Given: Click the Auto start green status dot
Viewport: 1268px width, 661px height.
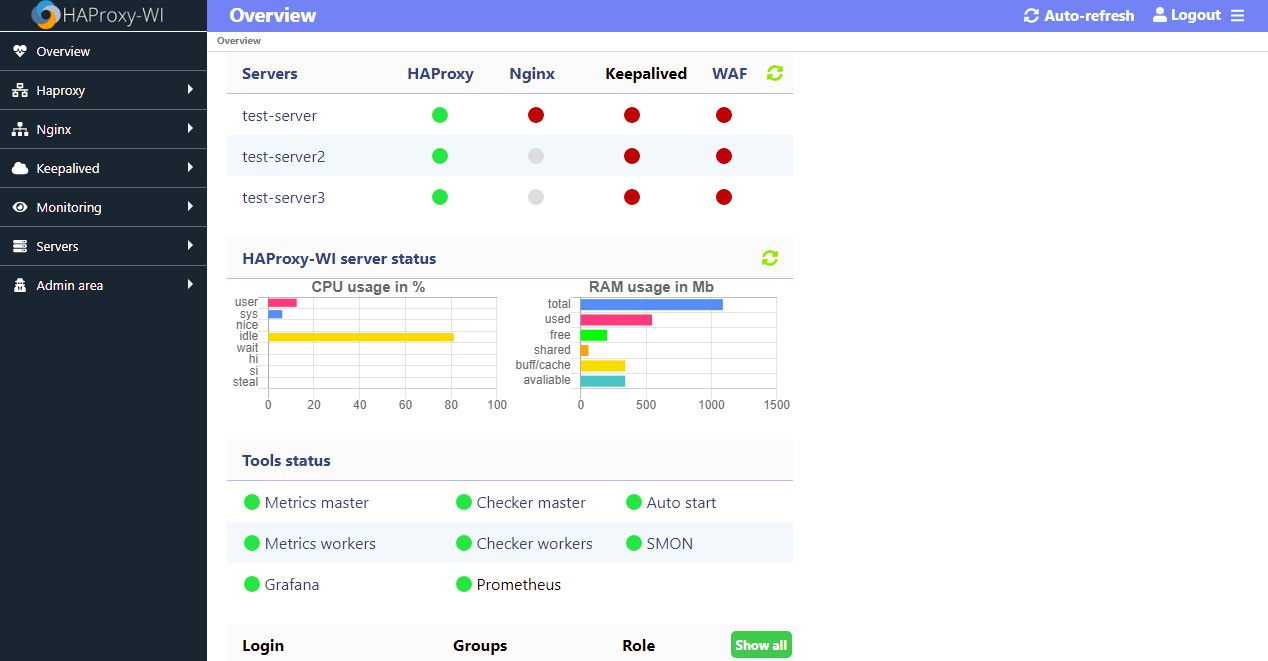Looking at the screenshot, I should click(634, 502).
